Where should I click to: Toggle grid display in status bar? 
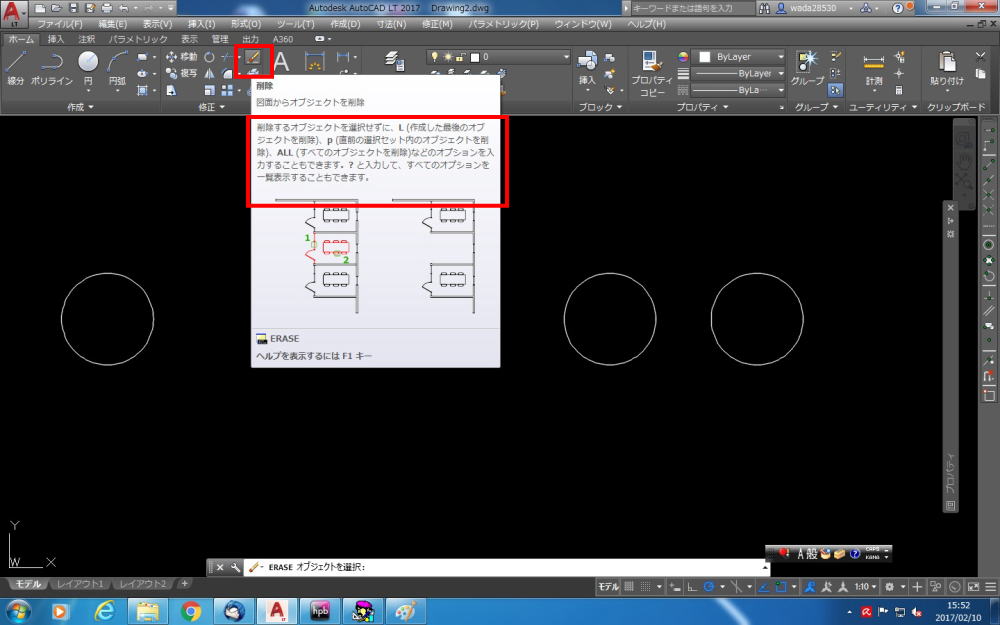(629, 587)
